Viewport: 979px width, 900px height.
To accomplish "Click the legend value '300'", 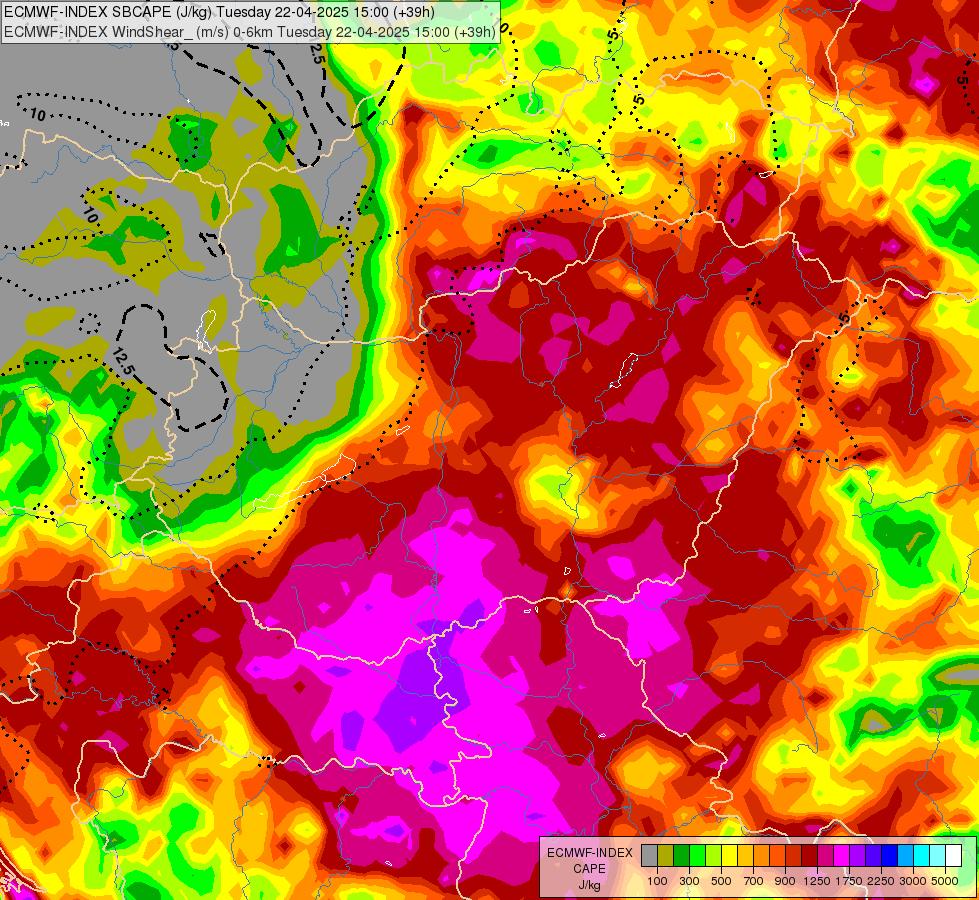I will 689,881.
